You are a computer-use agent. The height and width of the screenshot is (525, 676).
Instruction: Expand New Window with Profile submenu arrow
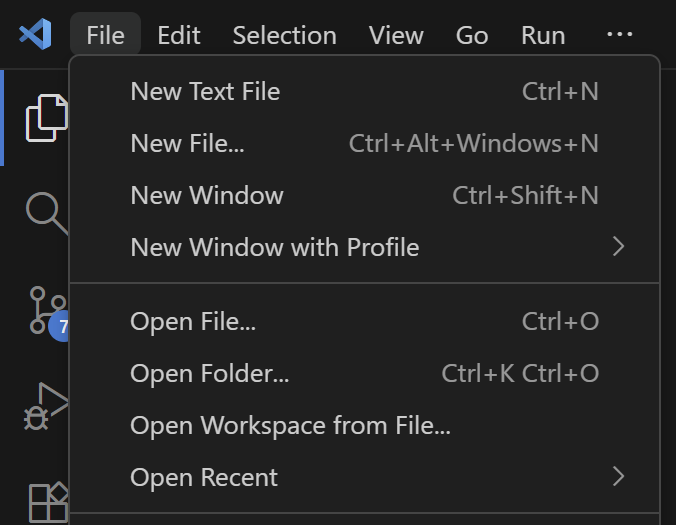coord(618,247)
